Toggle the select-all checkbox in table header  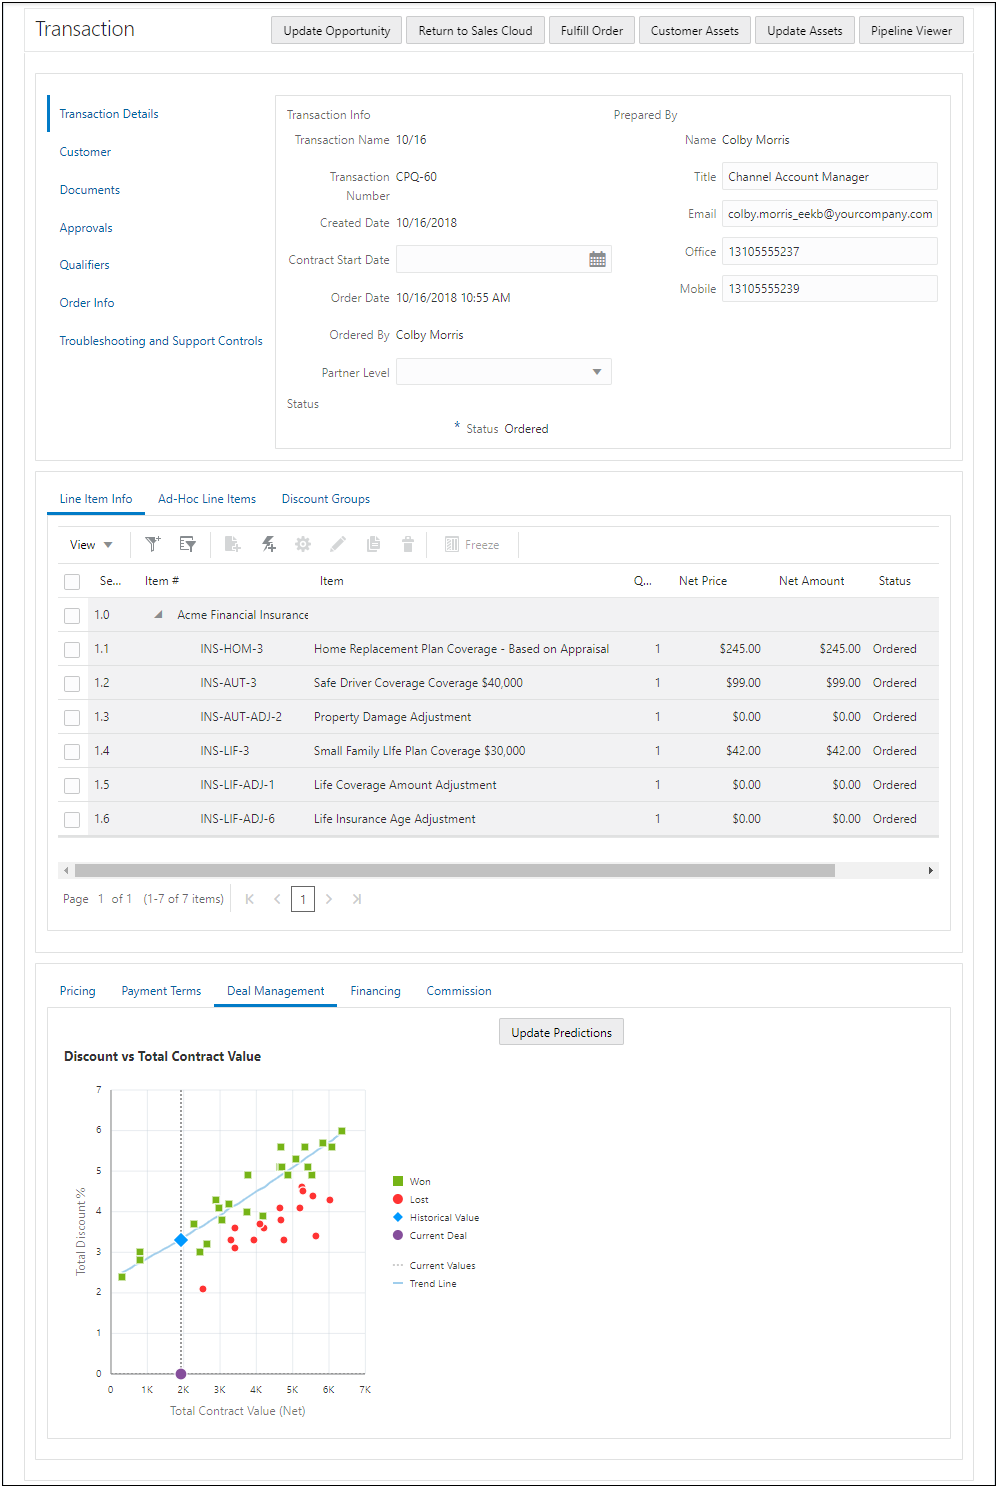[x=72, y=582]
